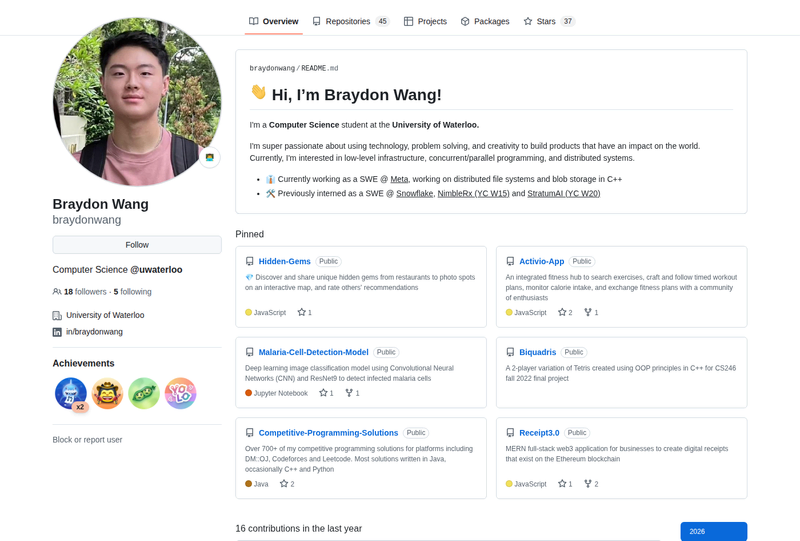Click the '16 contributions in the last year' heading
Screen dimensions: 800x541
coord(298,529)
